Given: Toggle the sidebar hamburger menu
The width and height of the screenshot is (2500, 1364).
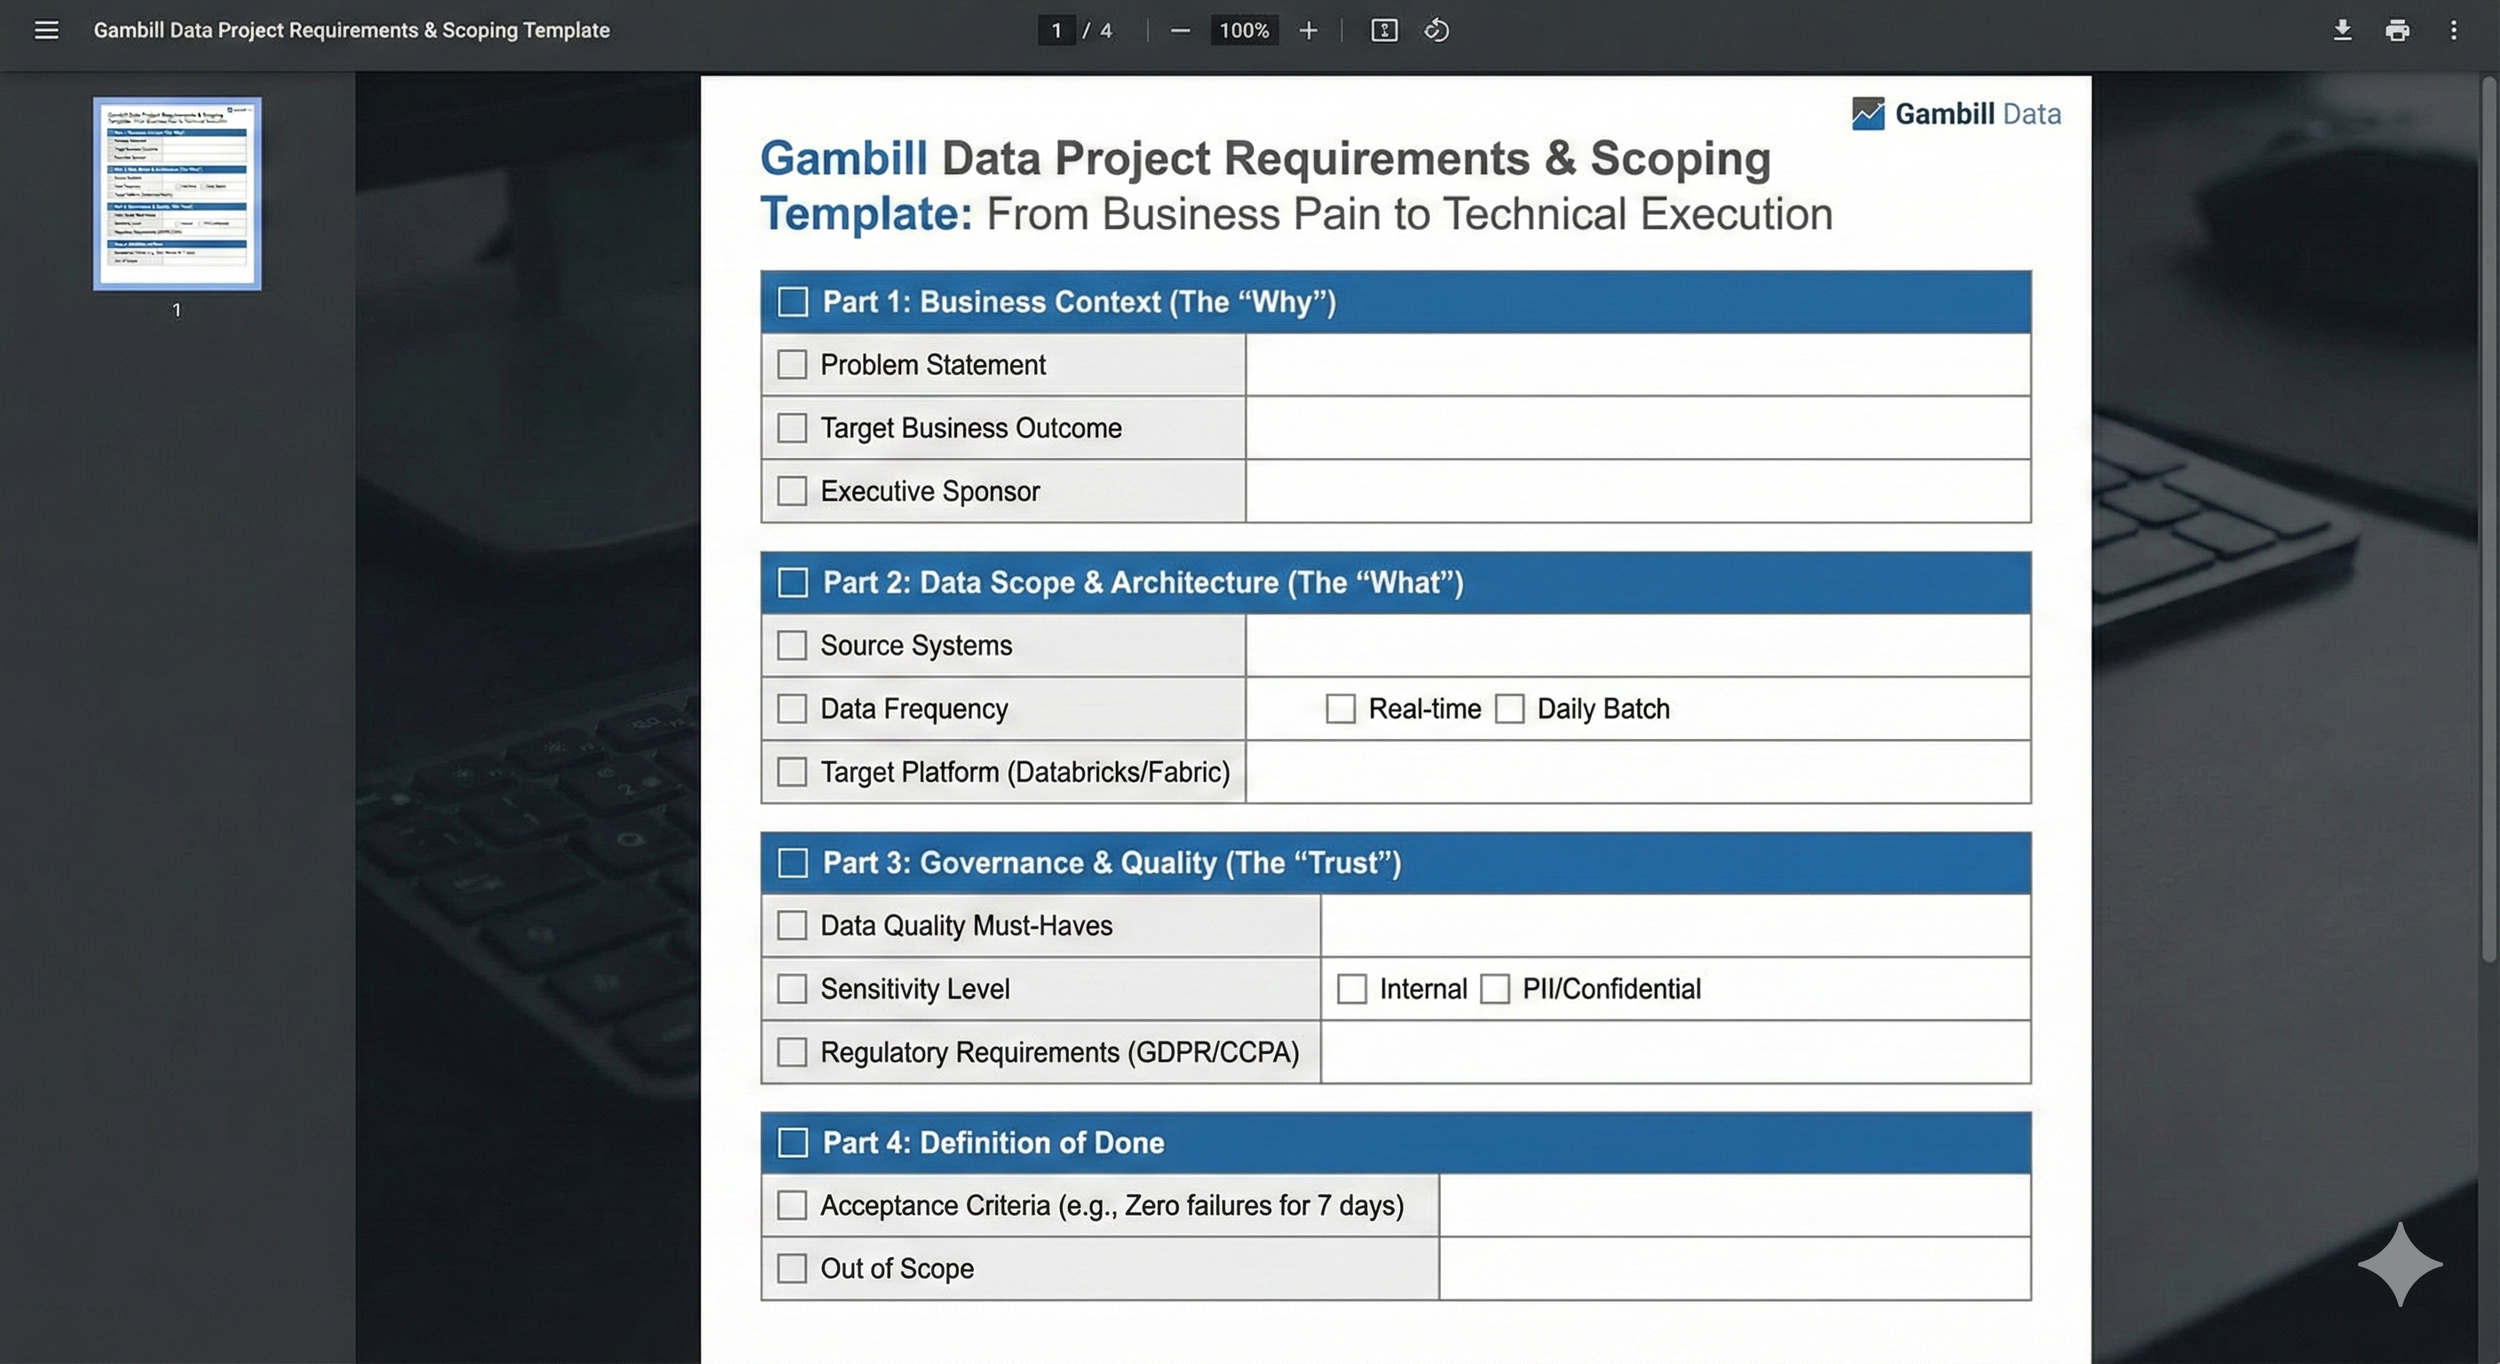Looking at the screenshot, I should (x=46, y=30).
